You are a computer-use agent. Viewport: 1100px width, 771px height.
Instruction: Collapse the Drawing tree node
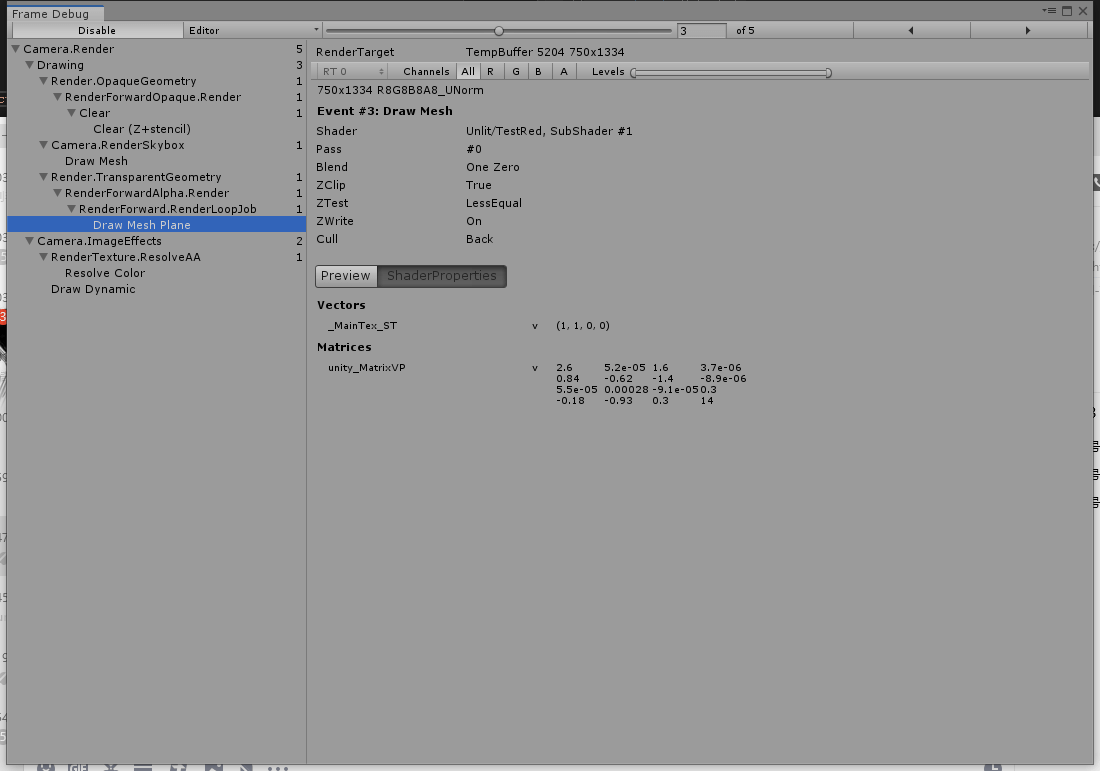click(x=29, y=65)
